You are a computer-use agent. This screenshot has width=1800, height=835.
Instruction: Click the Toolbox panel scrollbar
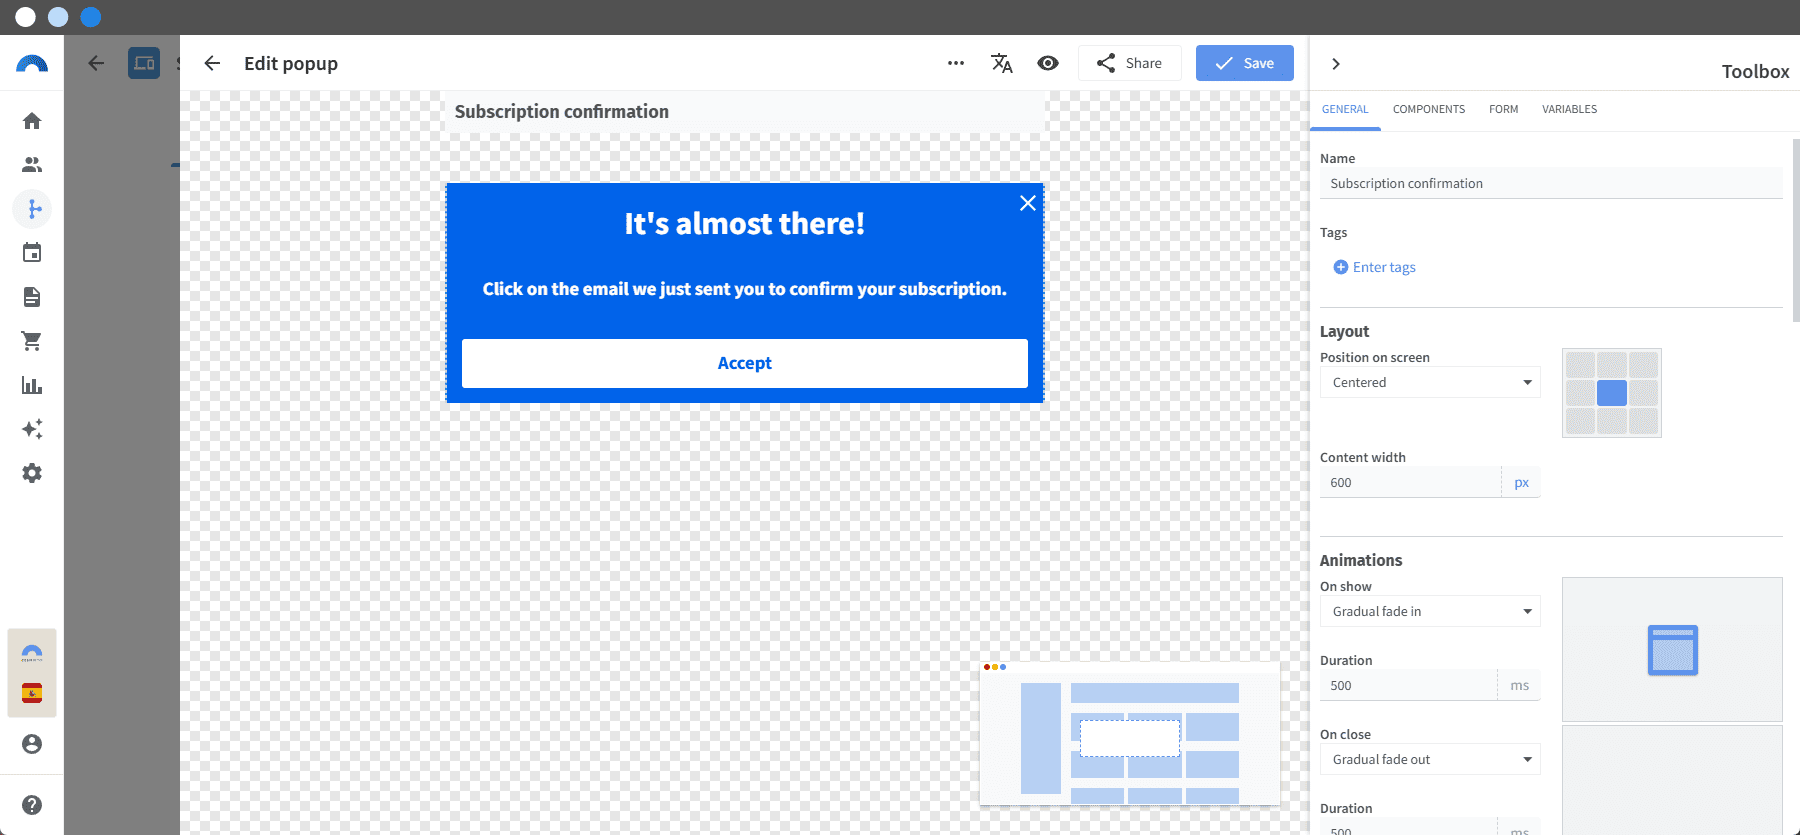click(x=1796, y=230)
